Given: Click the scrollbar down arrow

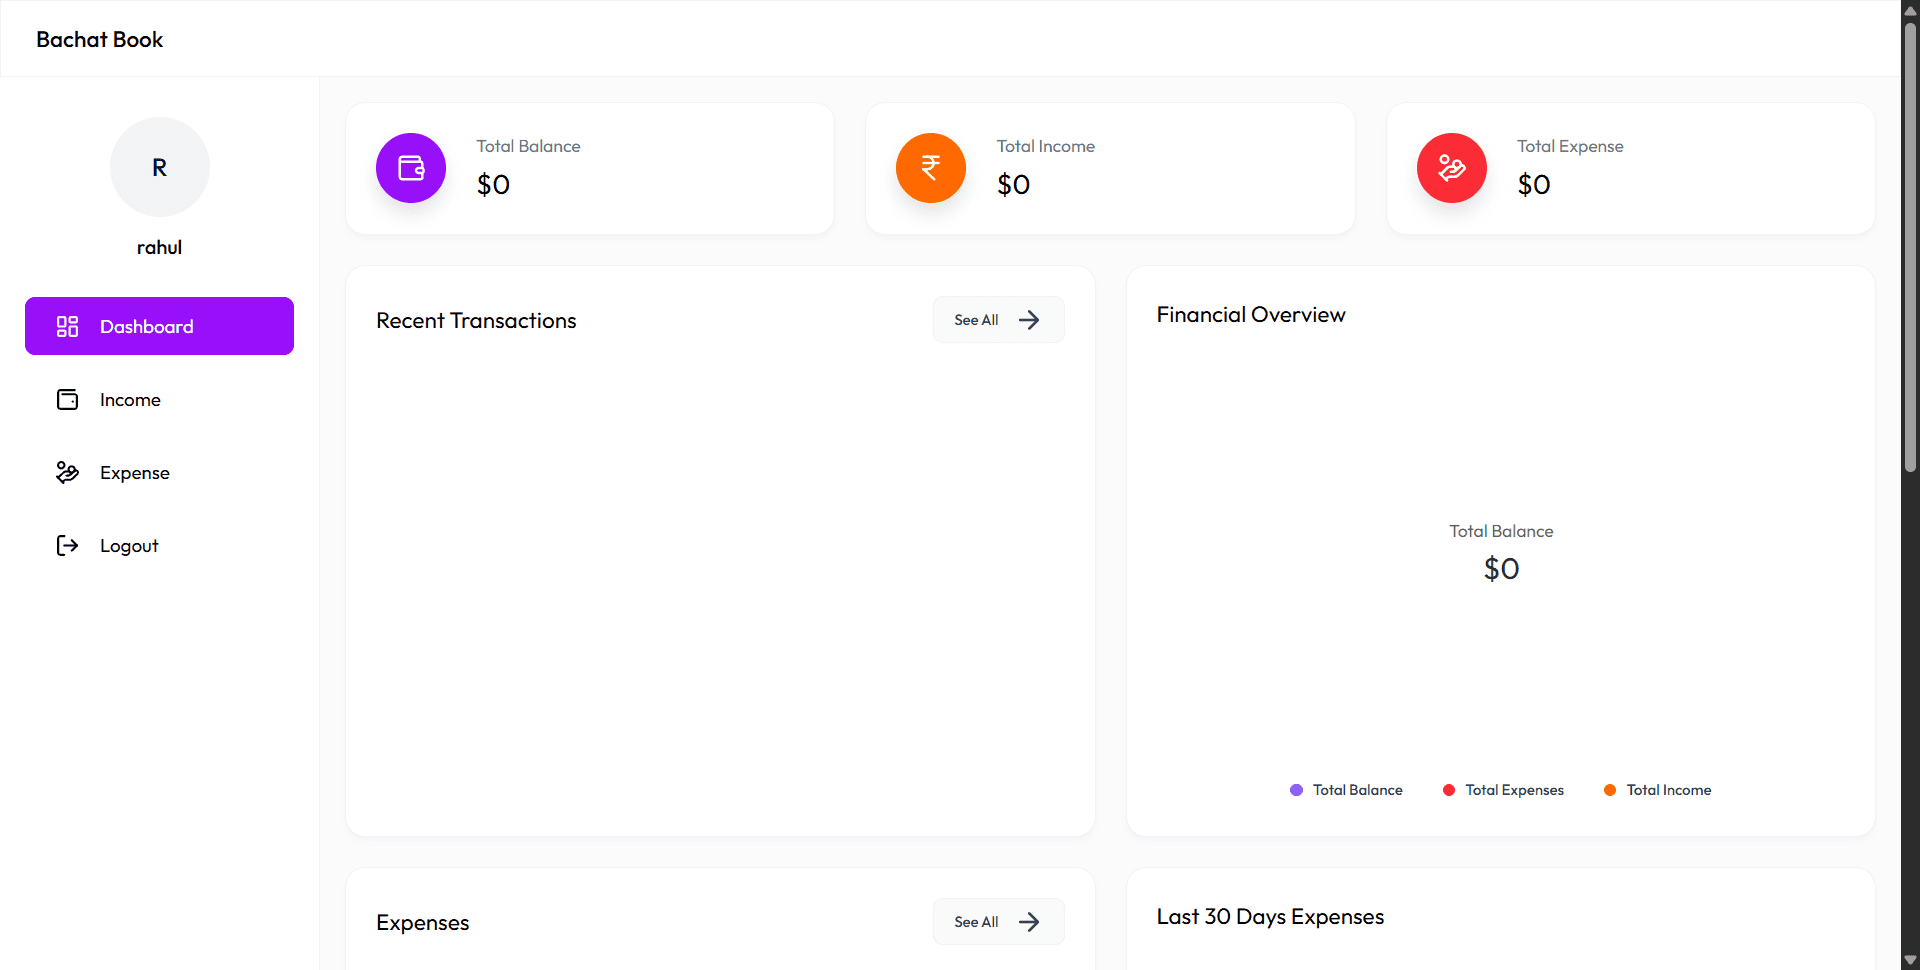Looking at the screenshot, I should point(1910,960).
